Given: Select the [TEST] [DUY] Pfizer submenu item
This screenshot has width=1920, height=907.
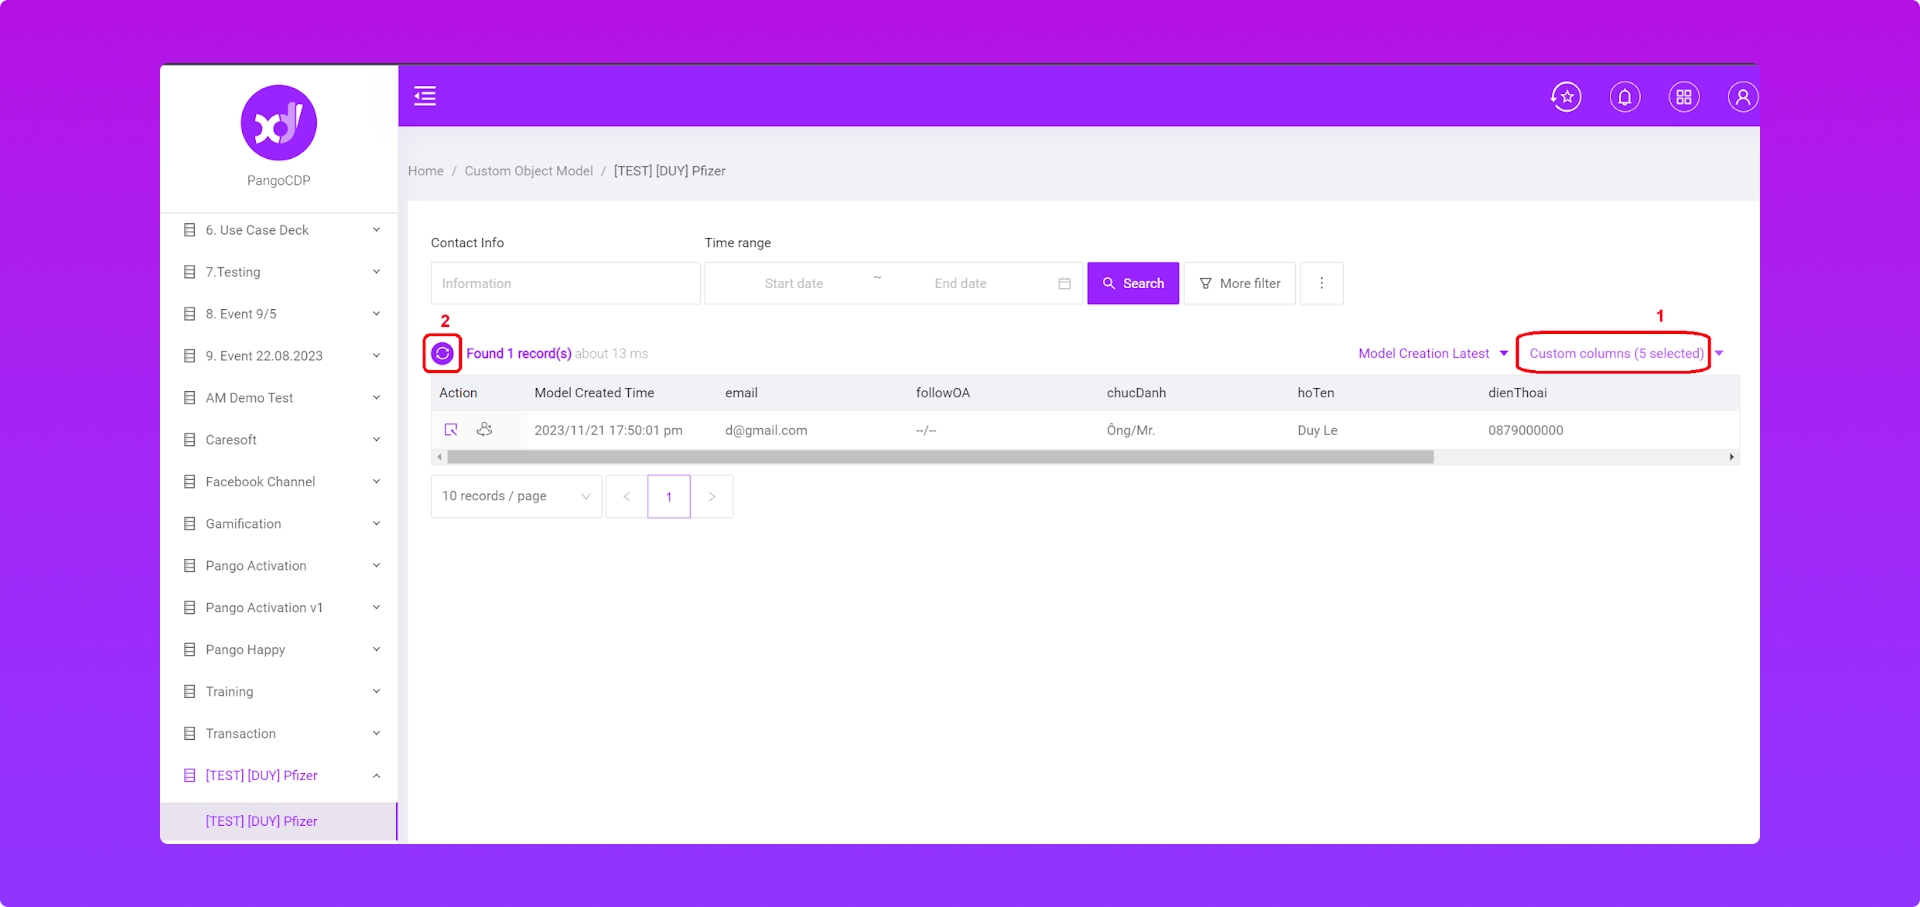Looking at the screenshot, I should (262, 821).
